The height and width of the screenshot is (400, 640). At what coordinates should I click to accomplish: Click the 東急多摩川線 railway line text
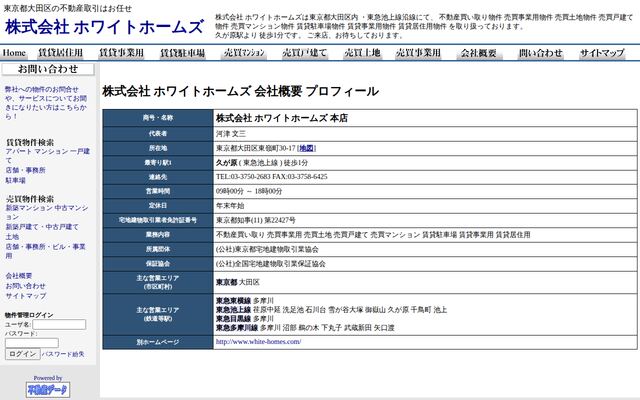coord(237,328)
